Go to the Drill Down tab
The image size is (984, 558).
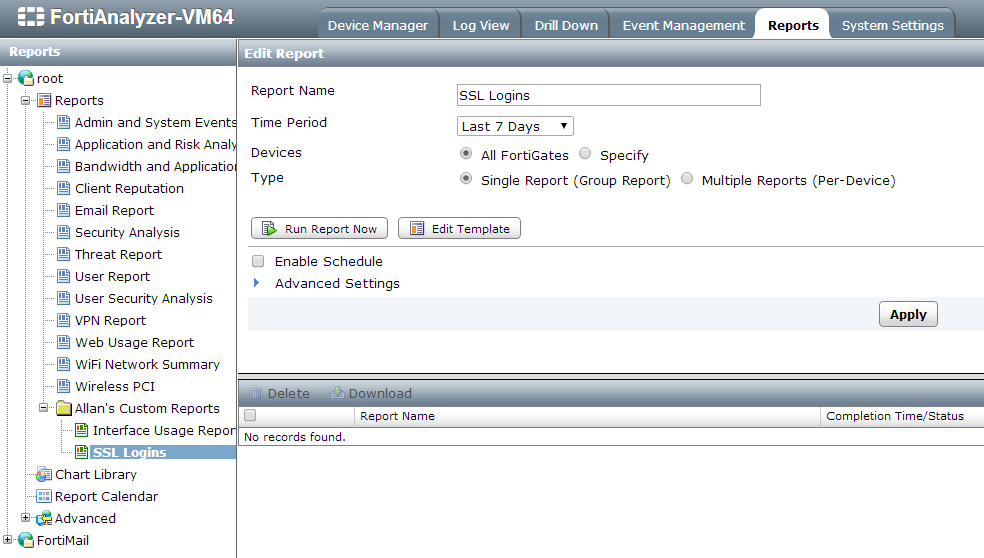[x=566, y=26]
